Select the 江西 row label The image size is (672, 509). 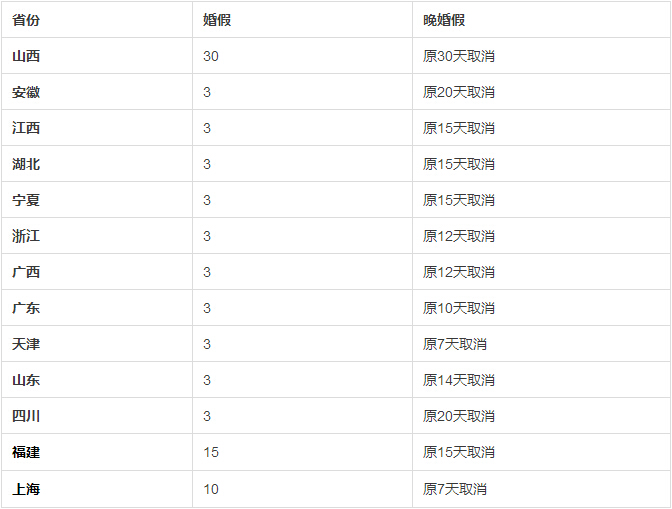[26, 128]
